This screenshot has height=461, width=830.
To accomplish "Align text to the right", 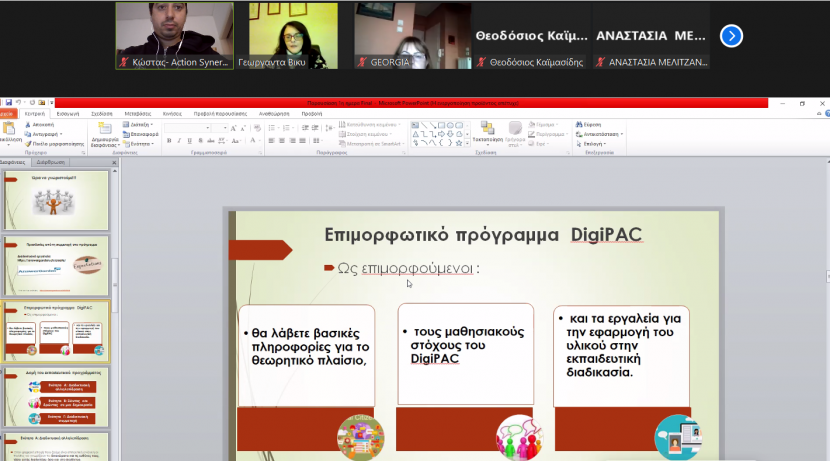I will 292,141.
